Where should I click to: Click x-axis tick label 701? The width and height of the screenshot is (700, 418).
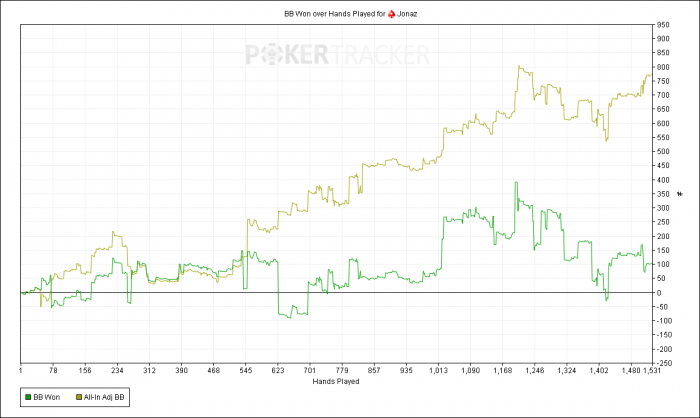[309, 370]
